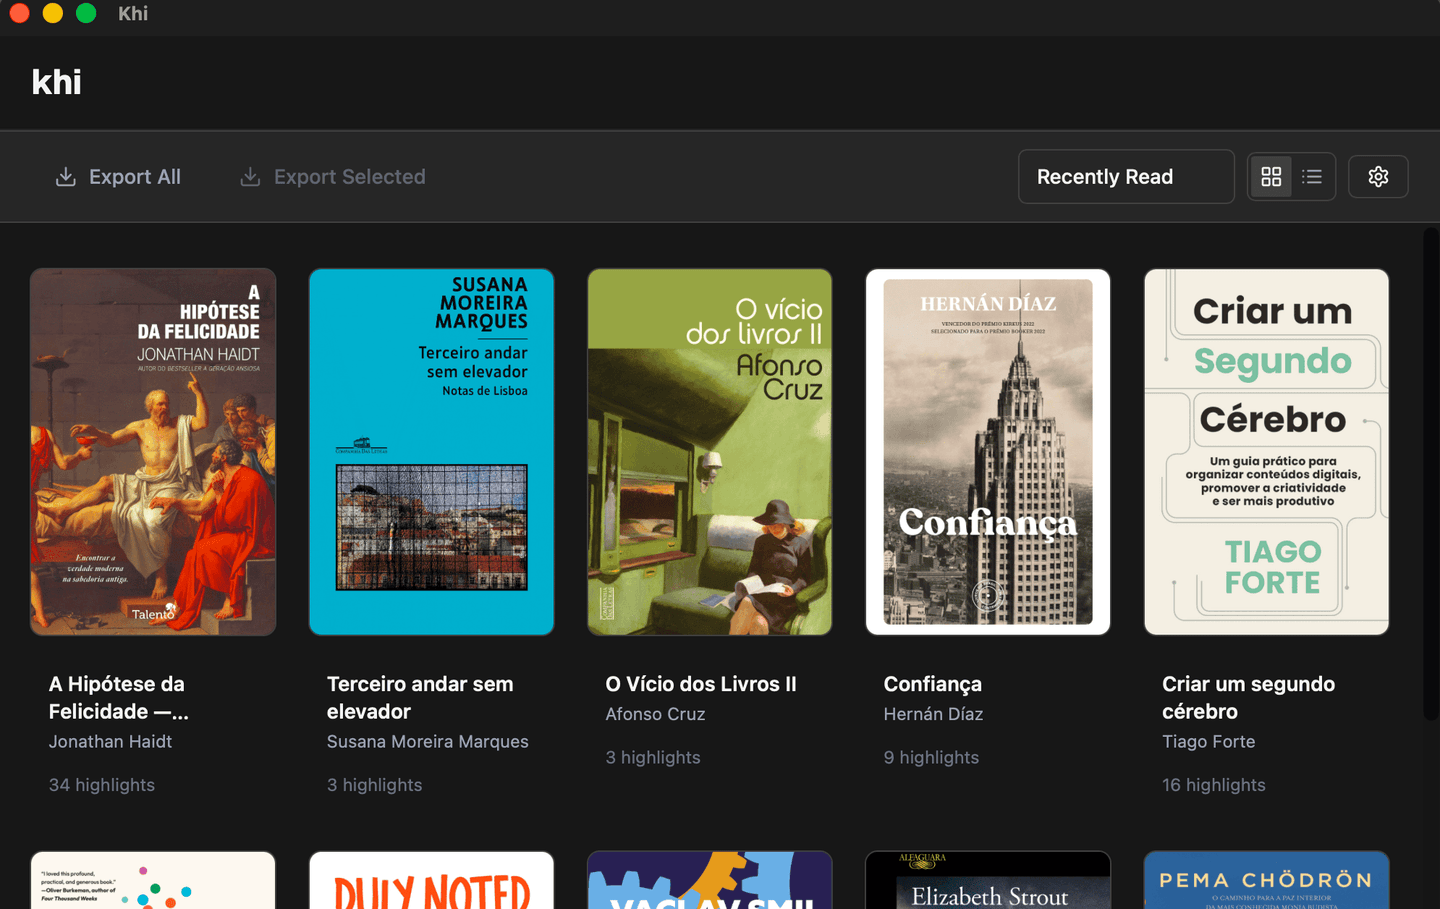The height and width of the screenshot is (909, 1440).
Task: Click the khi app logo heading
Action: pyautogui.click(x=57, y=82)
